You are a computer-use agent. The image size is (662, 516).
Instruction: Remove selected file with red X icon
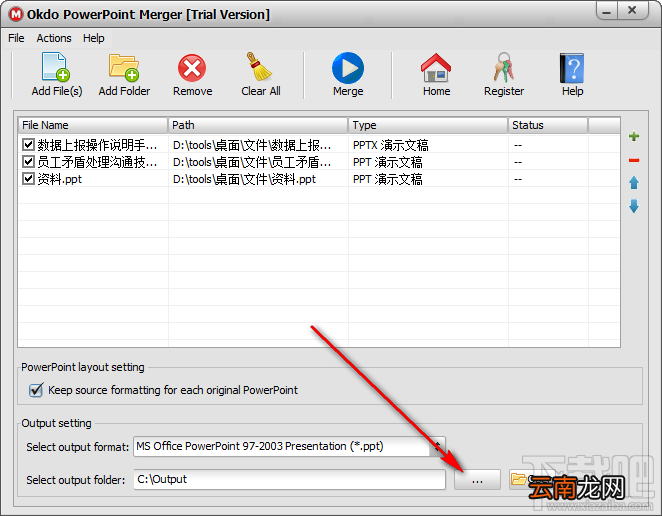[192, 68]
